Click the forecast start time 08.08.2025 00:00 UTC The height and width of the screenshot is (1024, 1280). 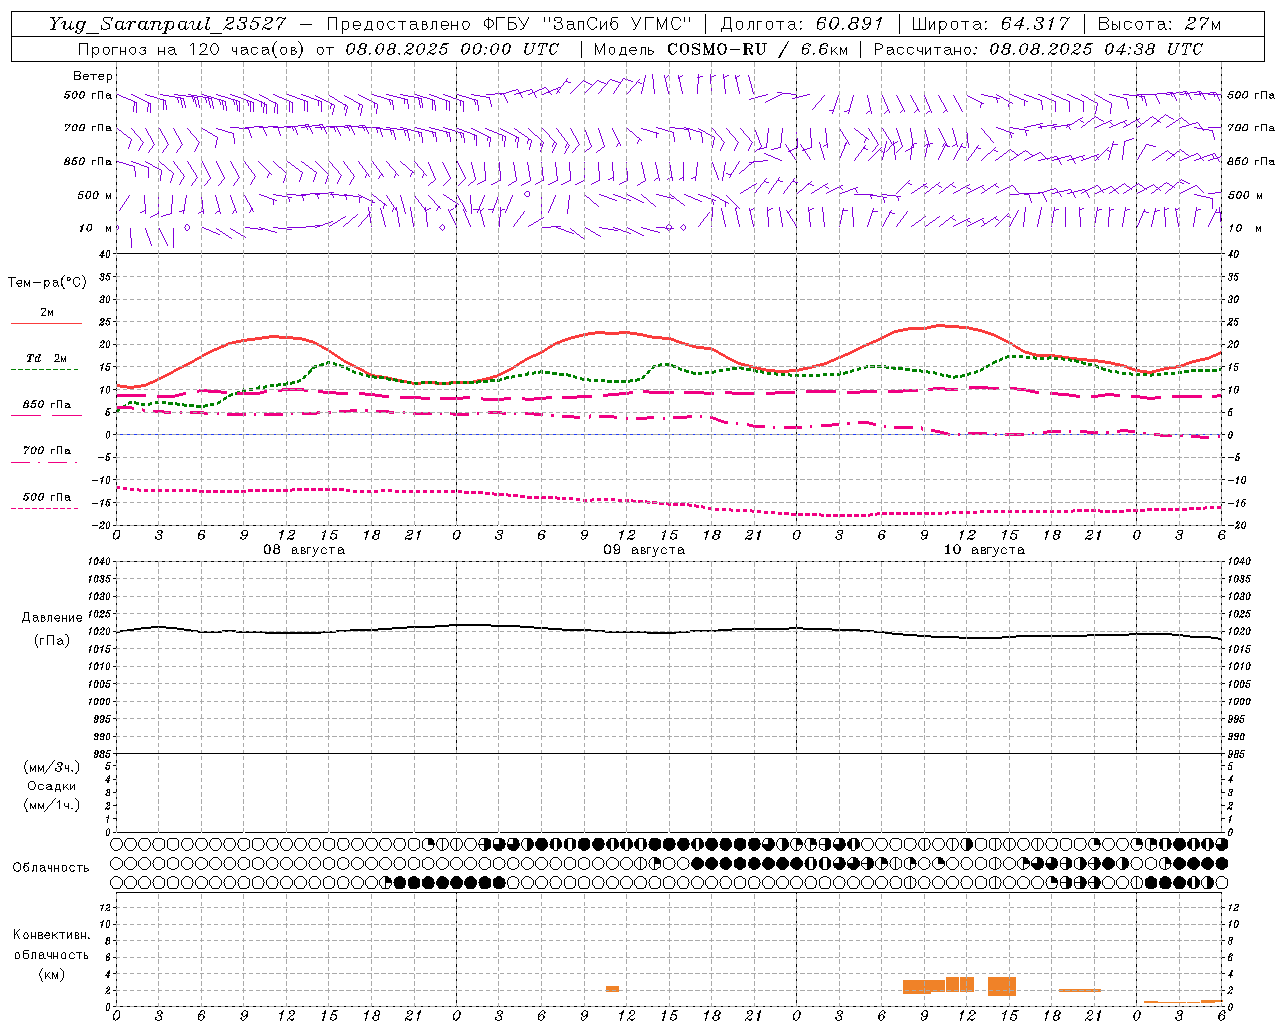point(452,49)
